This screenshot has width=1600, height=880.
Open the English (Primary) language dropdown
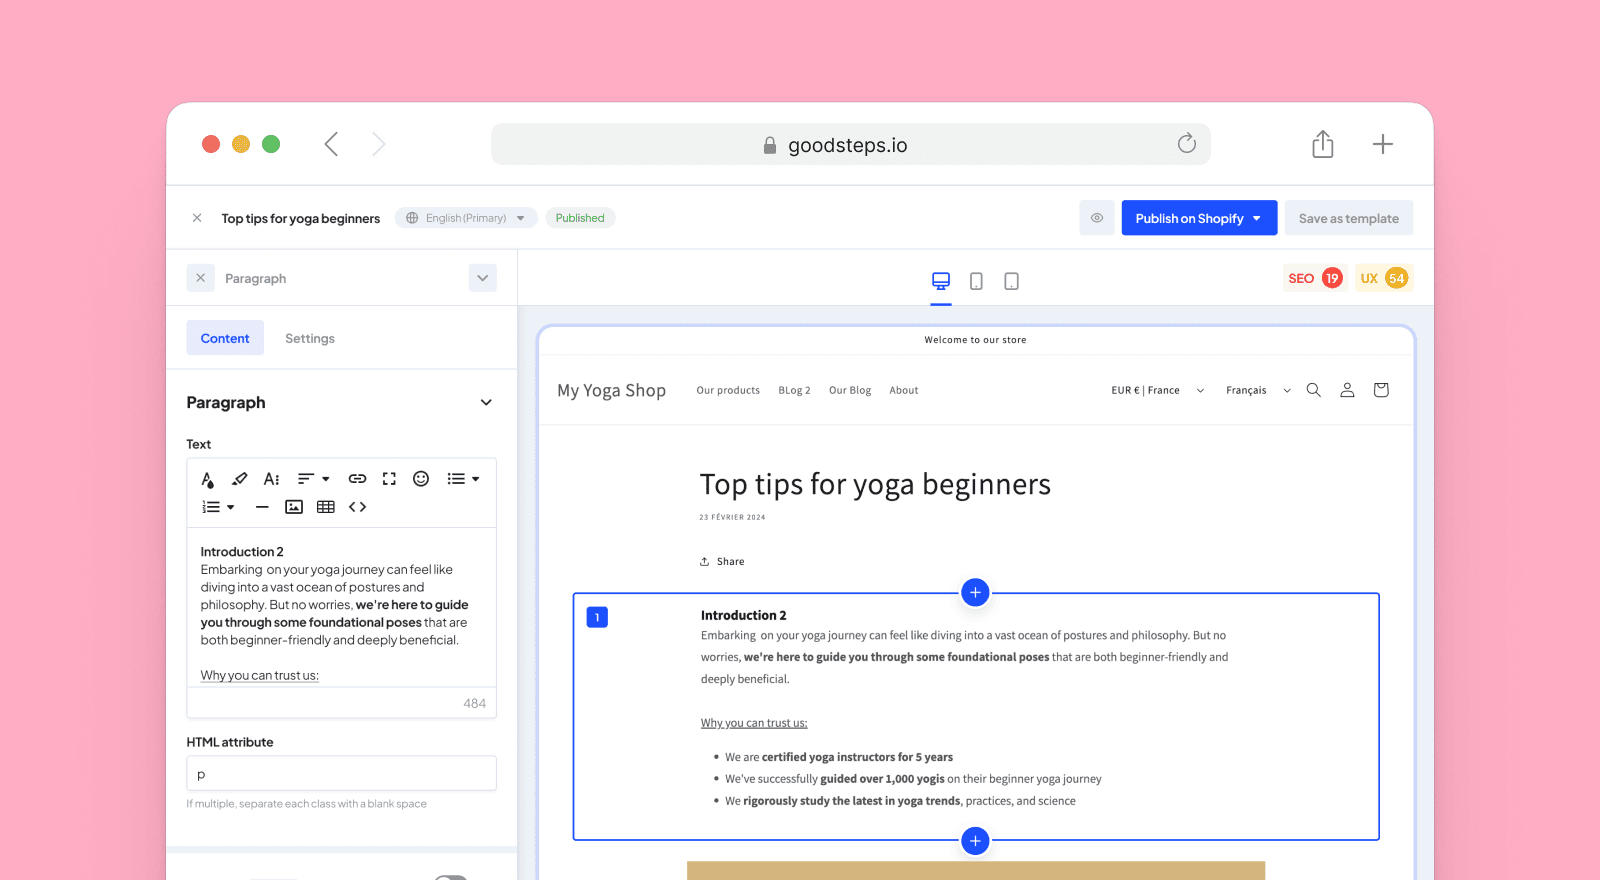[466, 218]
